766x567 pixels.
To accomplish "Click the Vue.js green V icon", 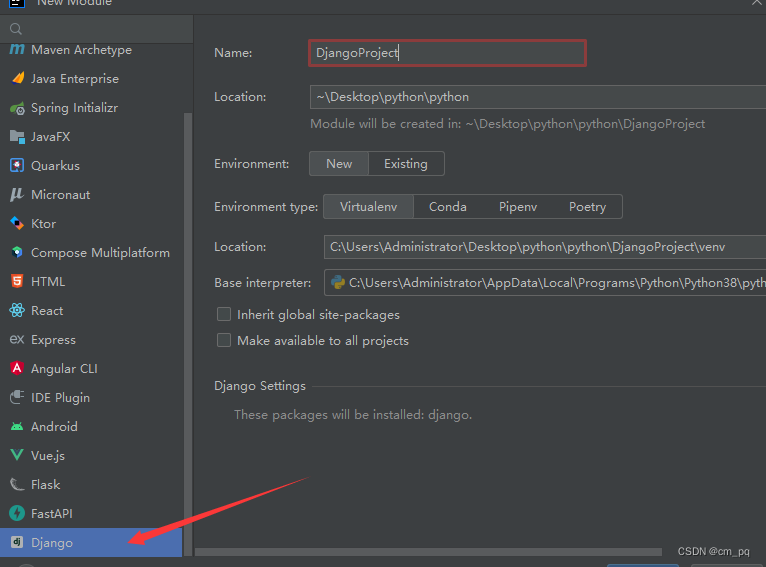I will (17, 455).
